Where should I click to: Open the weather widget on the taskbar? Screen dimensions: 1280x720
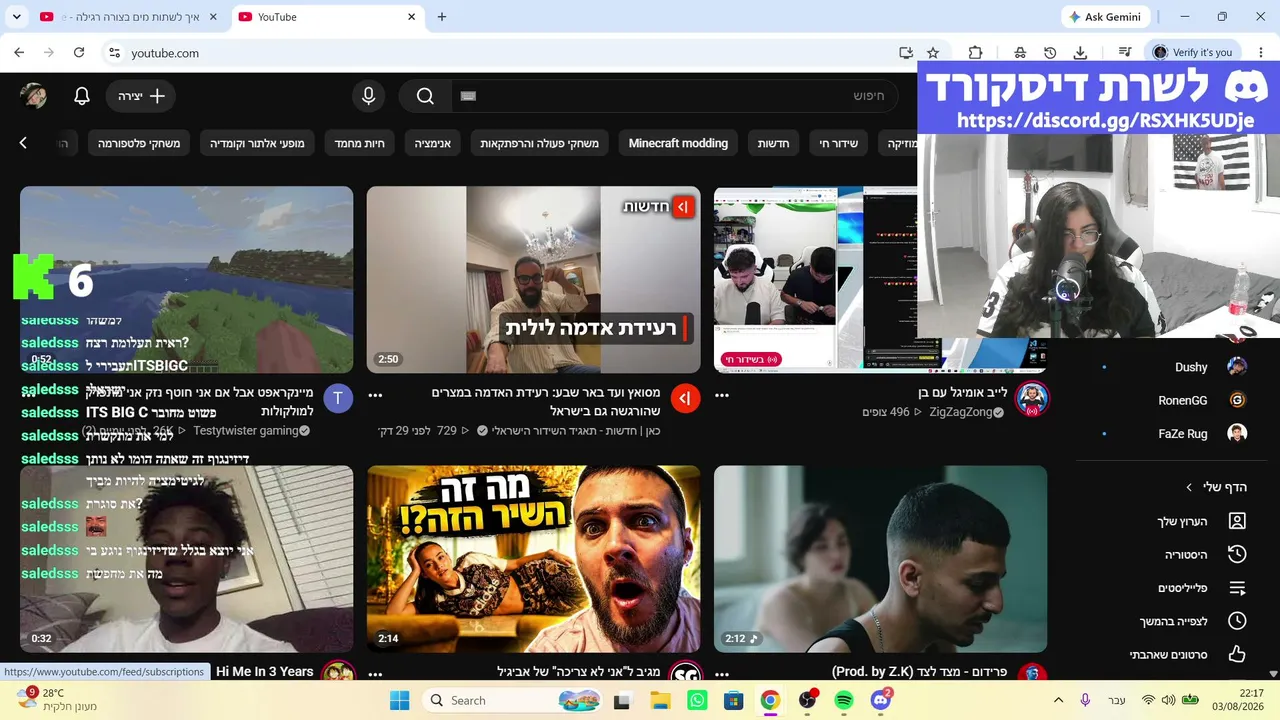tap(58, 700)
